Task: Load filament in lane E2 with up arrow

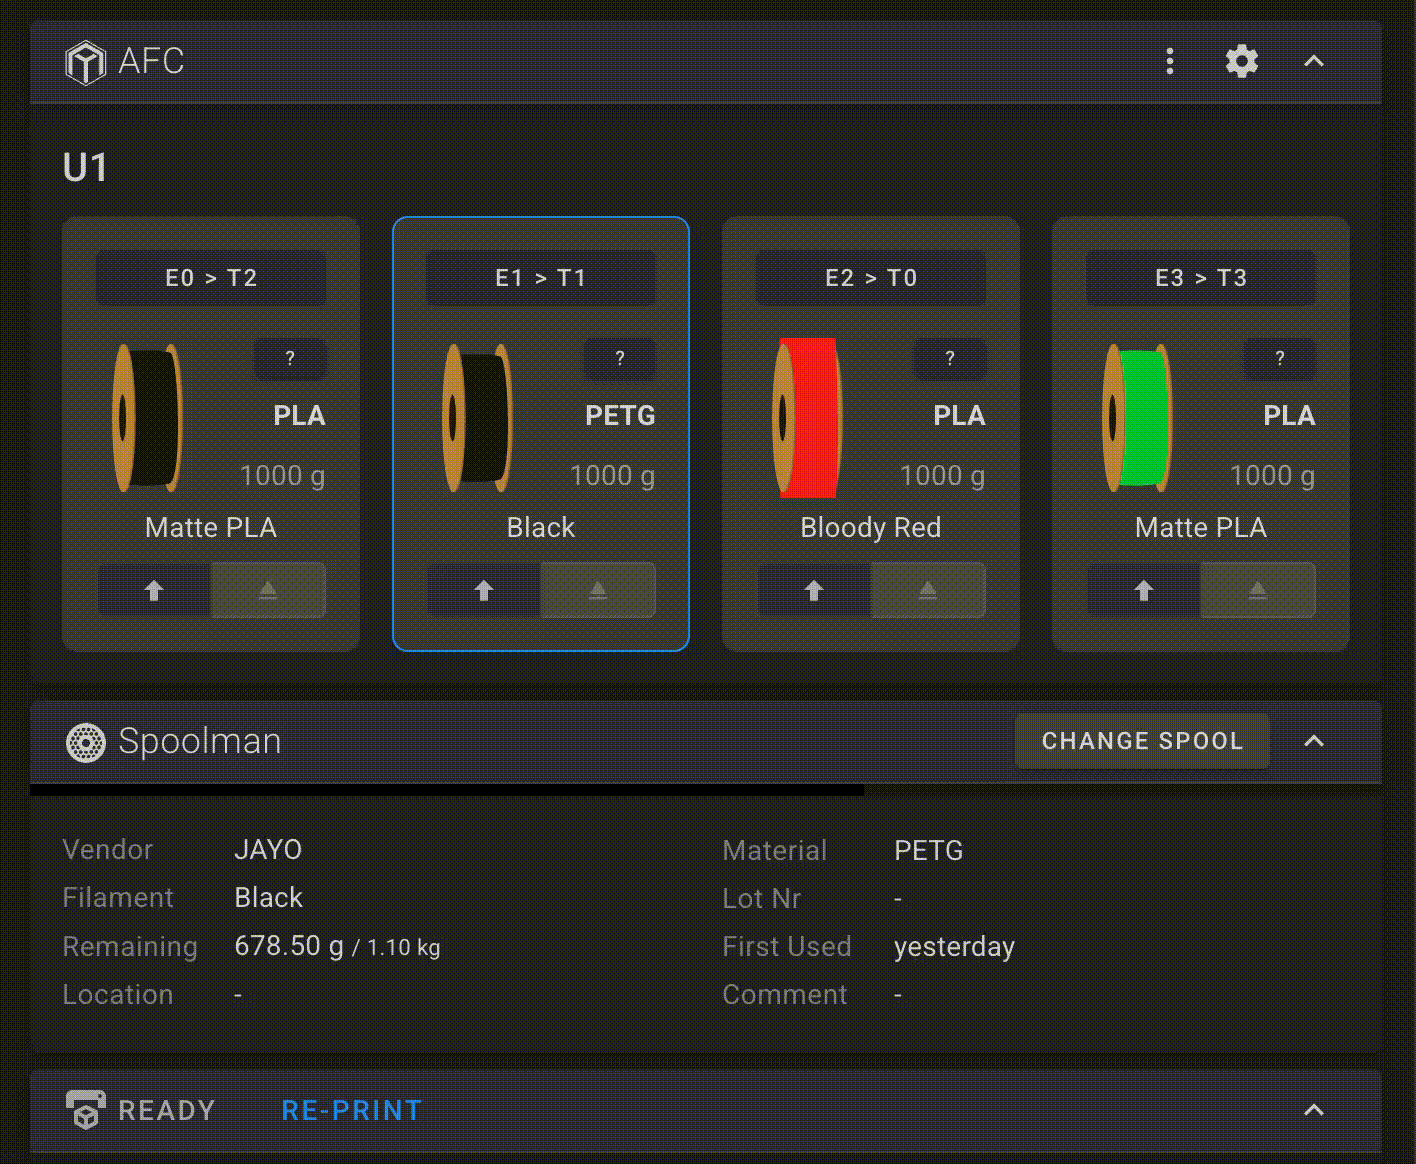Action: point(811,590)
